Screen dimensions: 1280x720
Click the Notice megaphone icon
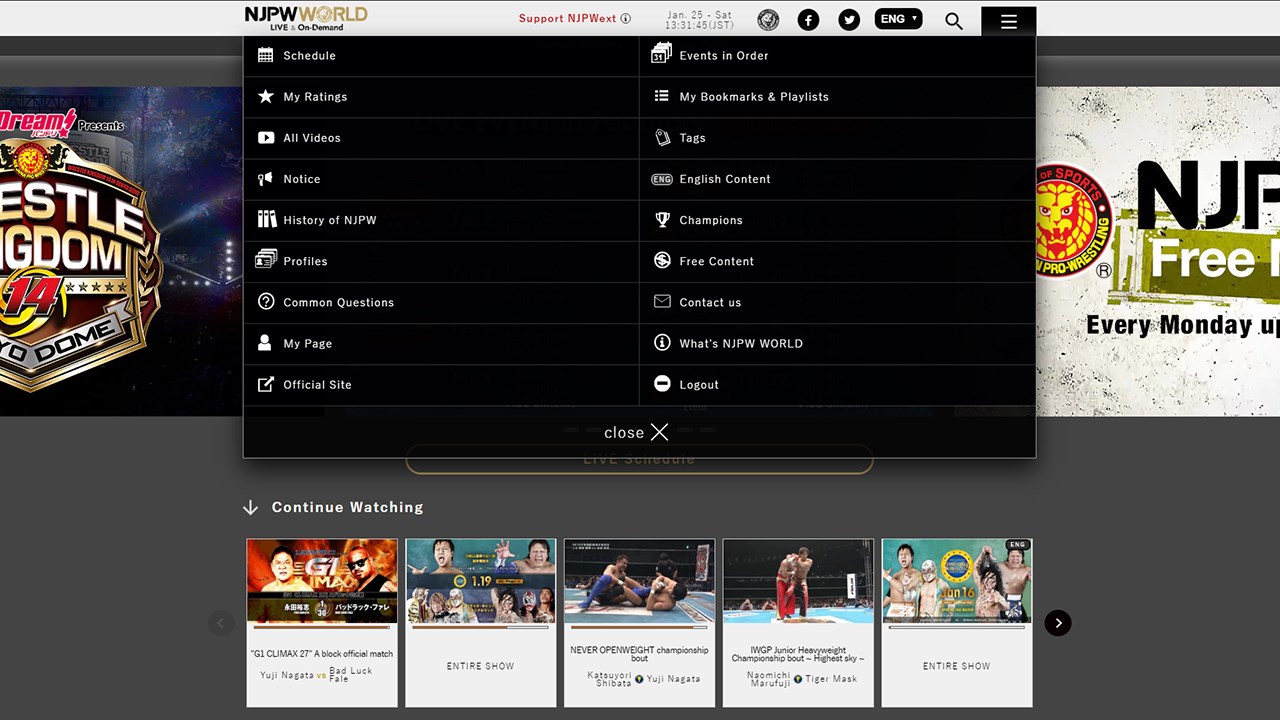coord(265,178)
